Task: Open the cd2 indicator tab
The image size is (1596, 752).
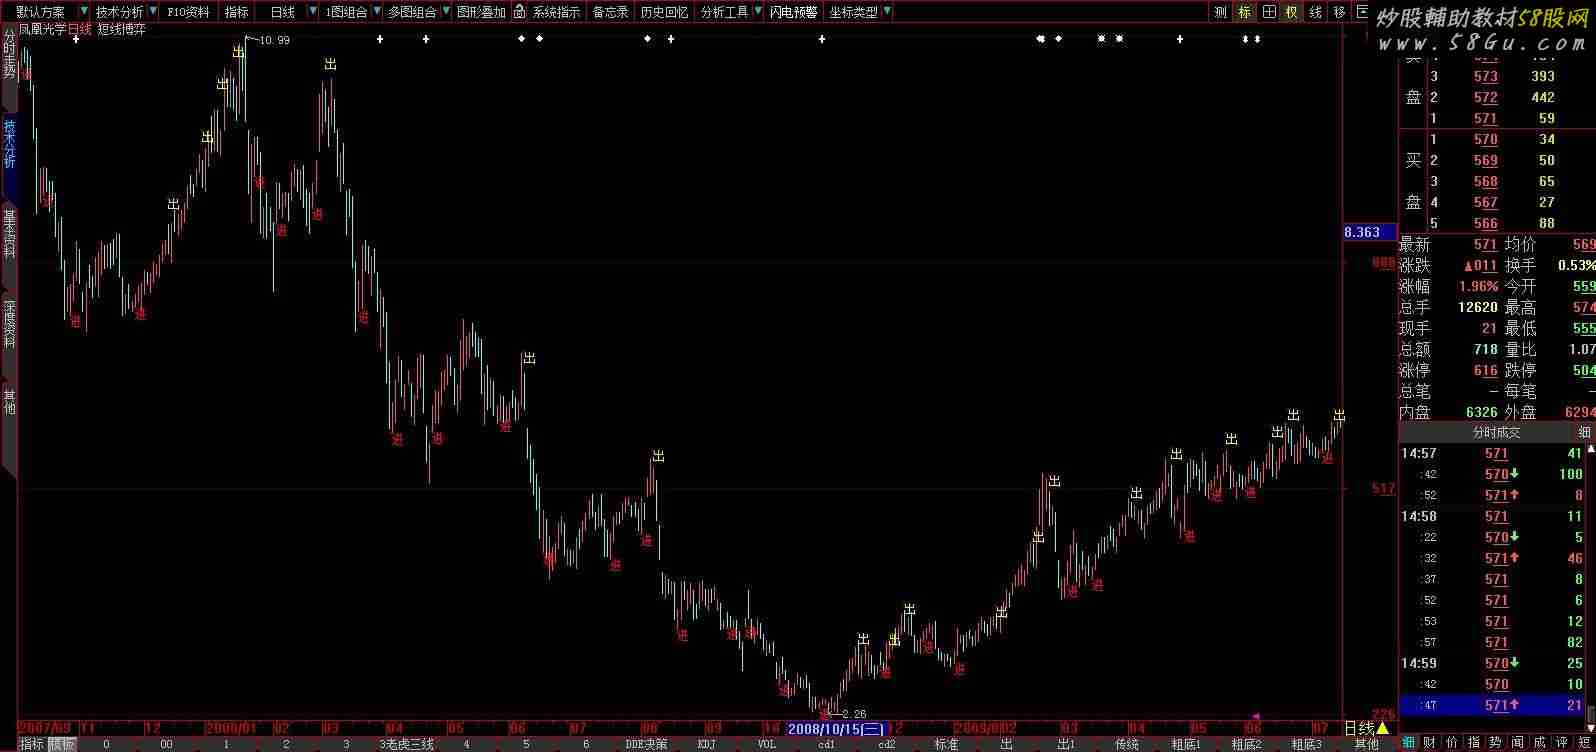Action: (x=886, y=744)
